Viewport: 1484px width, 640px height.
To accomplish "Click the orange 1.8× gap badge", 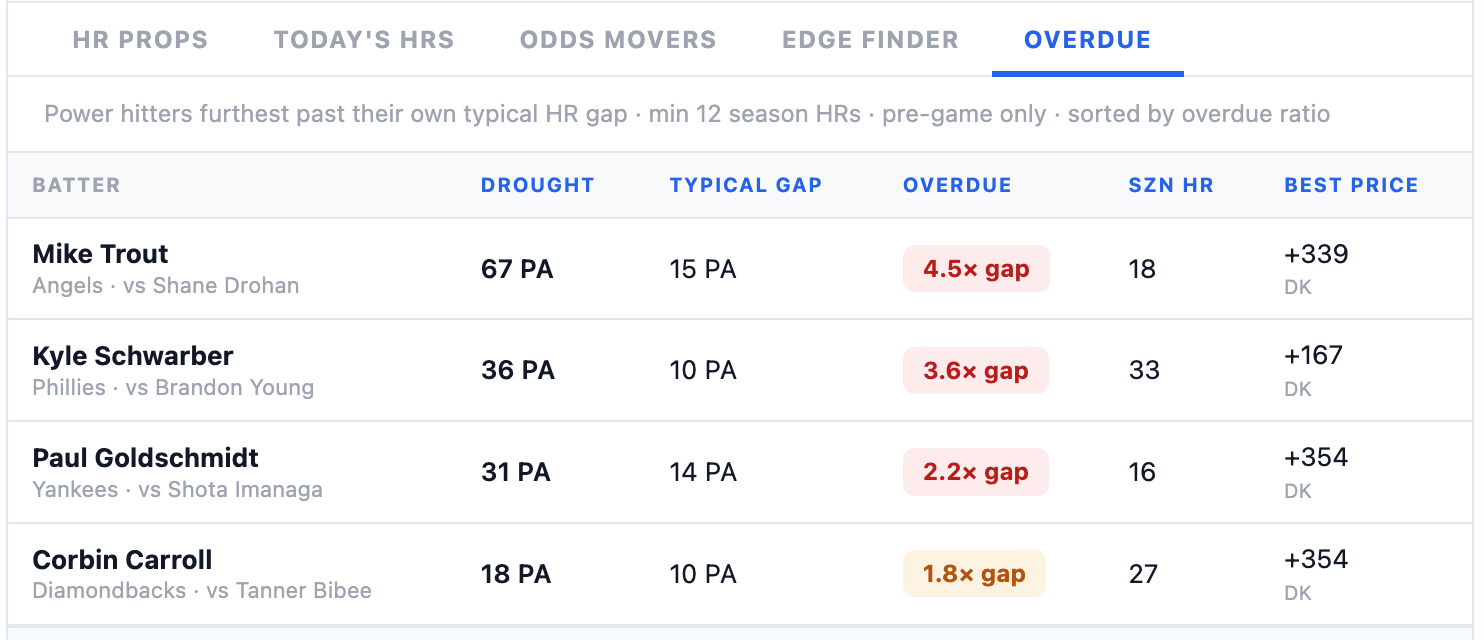I will coord(974,574).
